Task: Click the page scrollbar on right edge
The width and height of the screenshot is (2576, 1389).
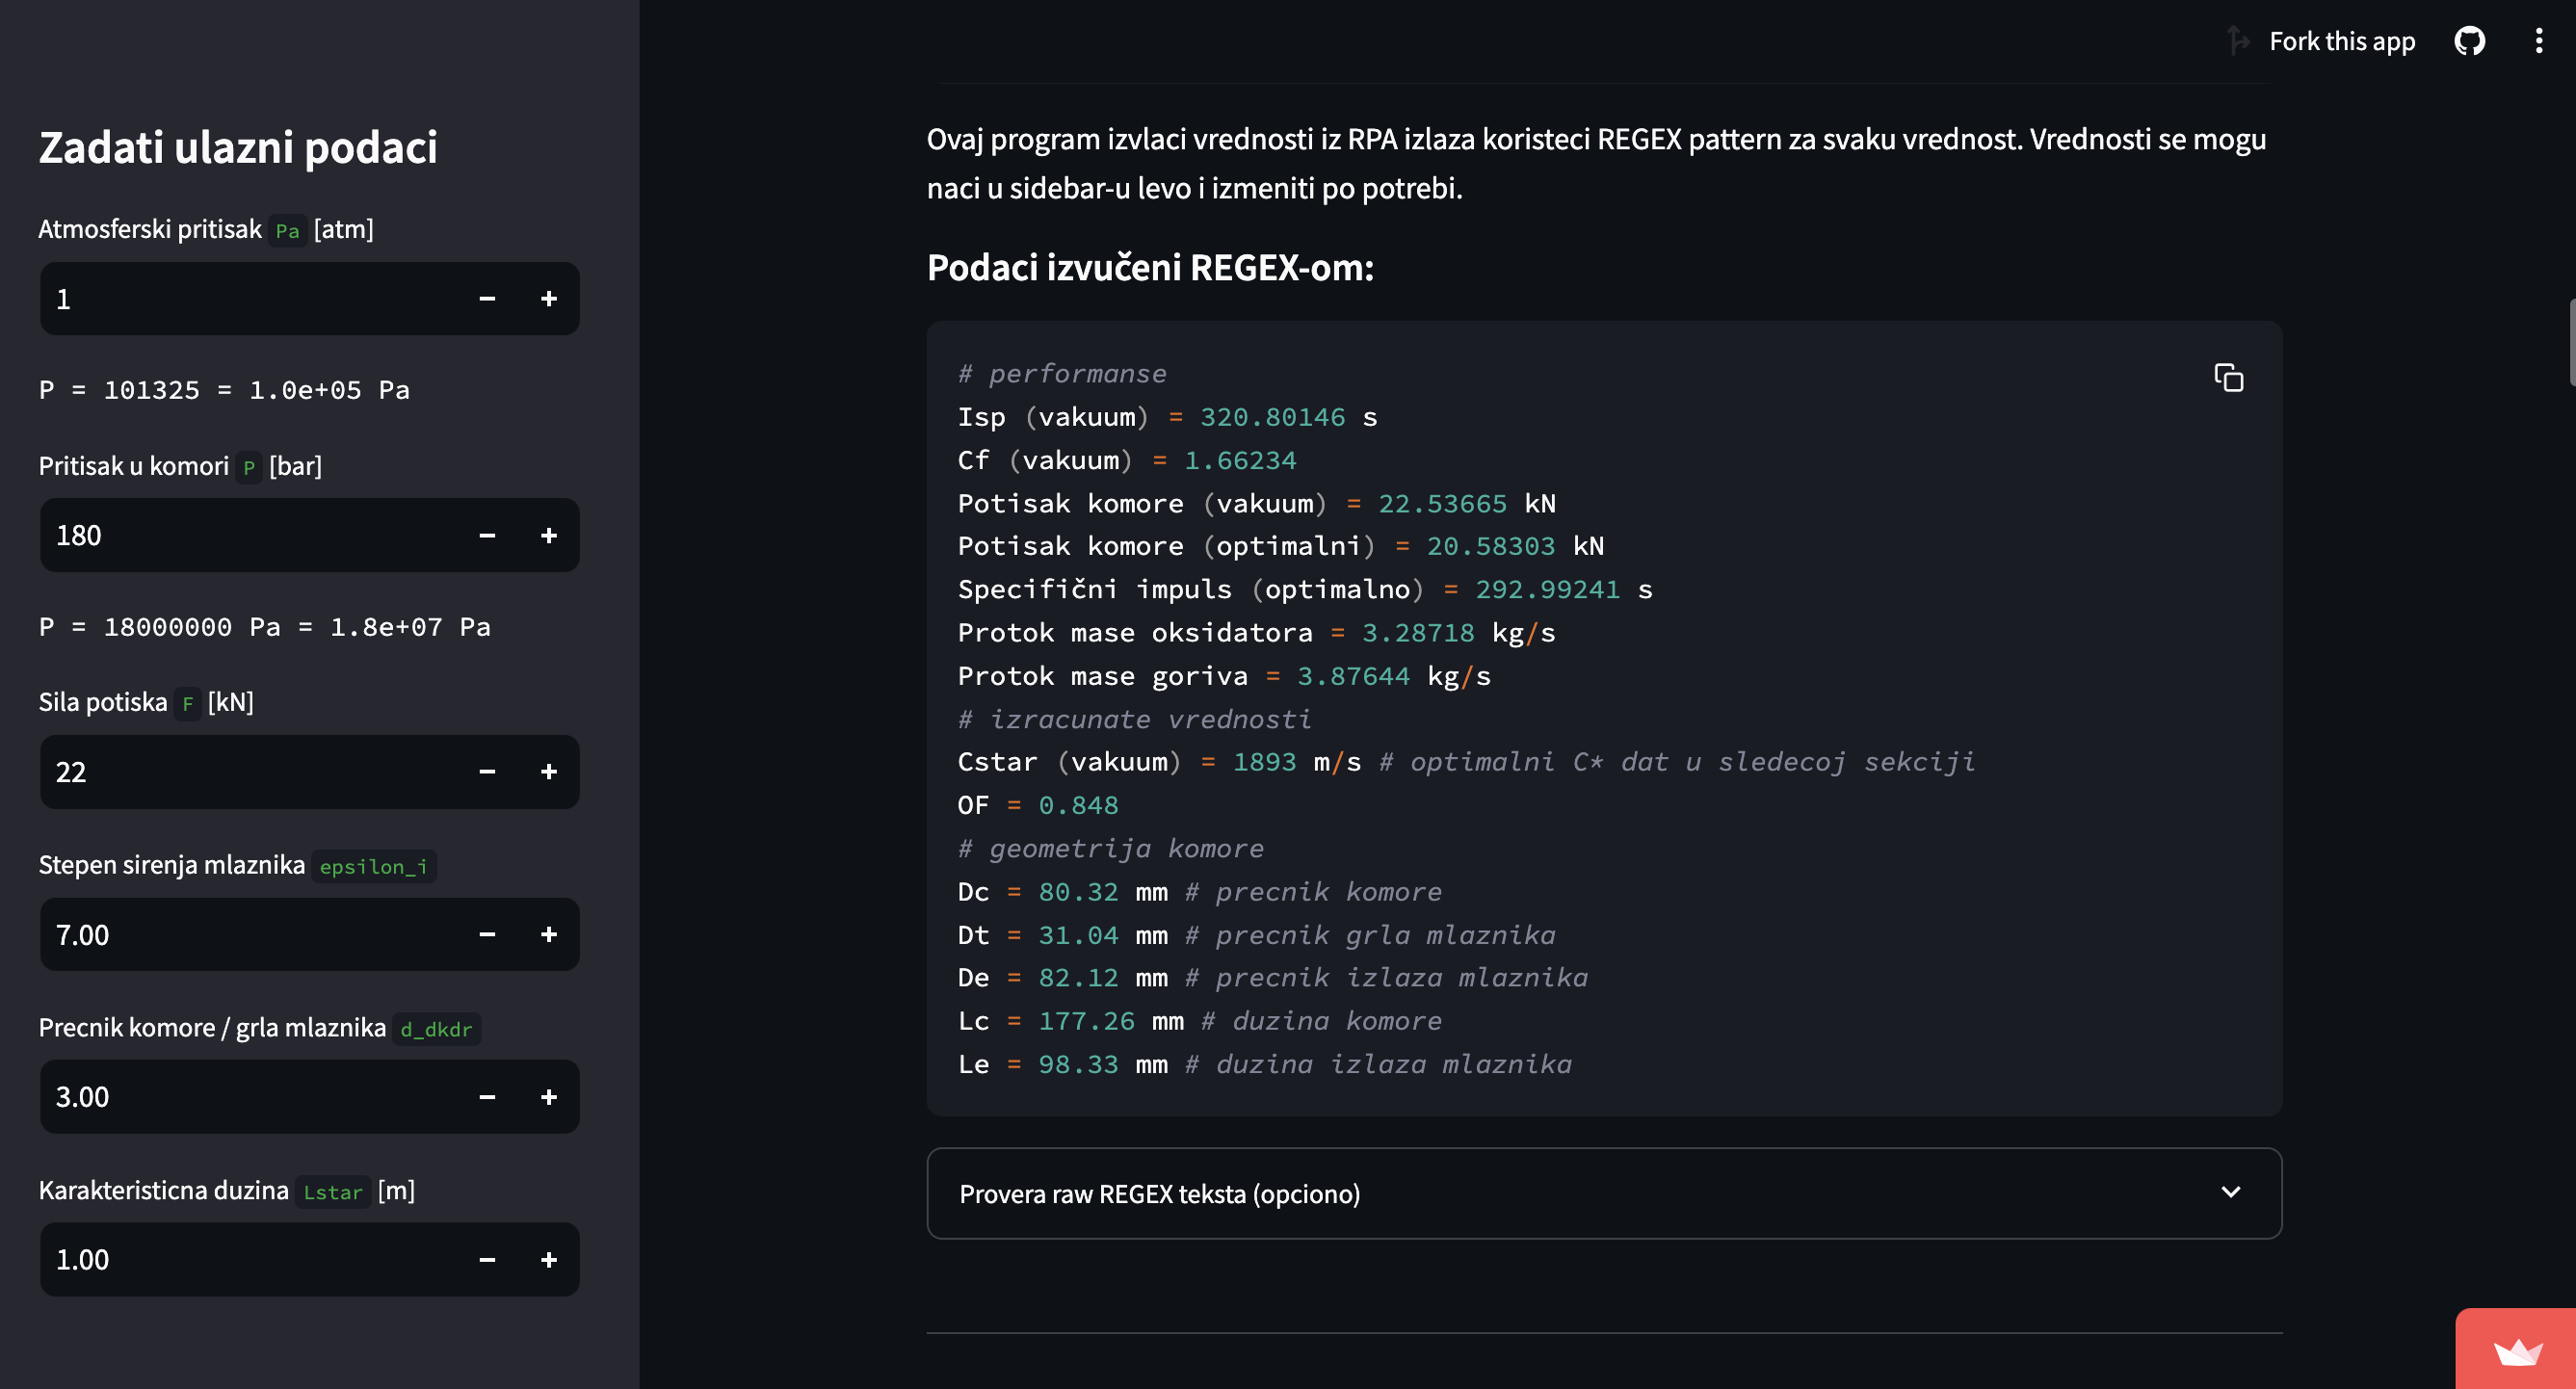Action: point(2571,341)
